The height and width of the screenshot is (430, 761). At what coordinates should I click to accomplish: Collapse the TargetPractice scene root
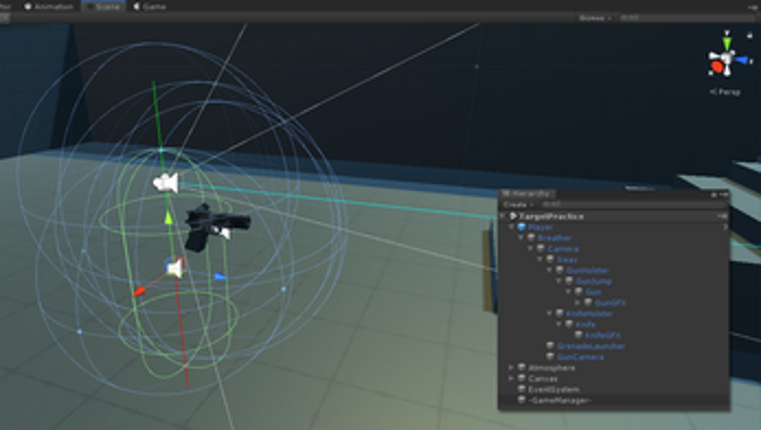click(x=503, y=216)
